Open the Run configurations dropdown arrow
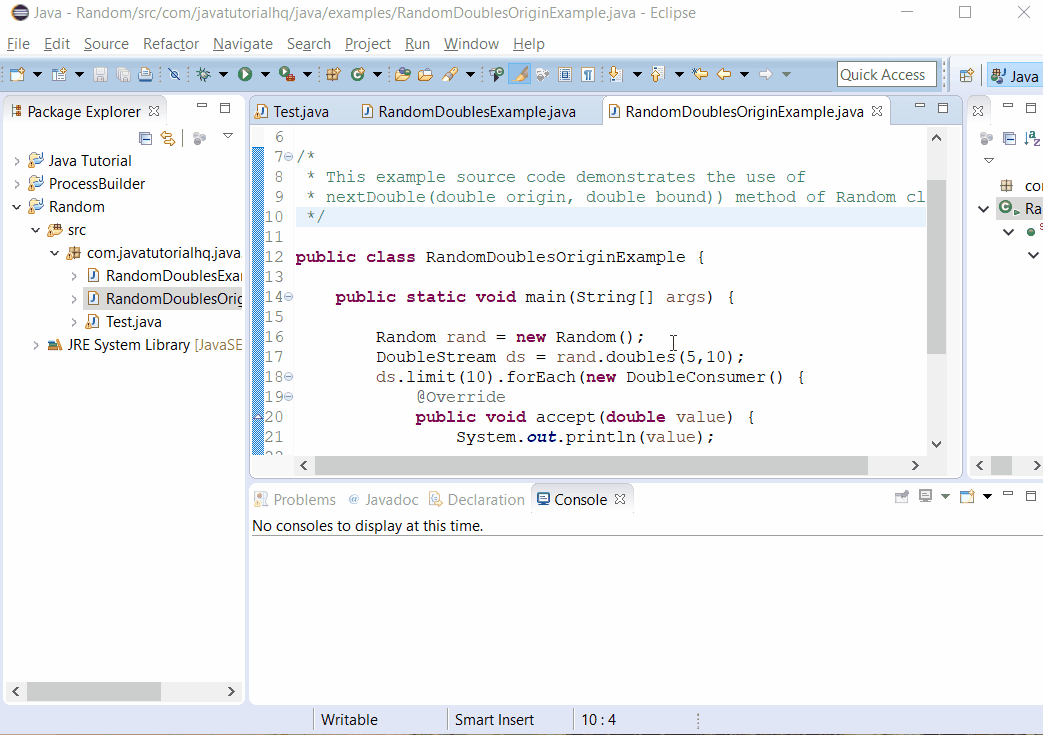 [265, 74]
